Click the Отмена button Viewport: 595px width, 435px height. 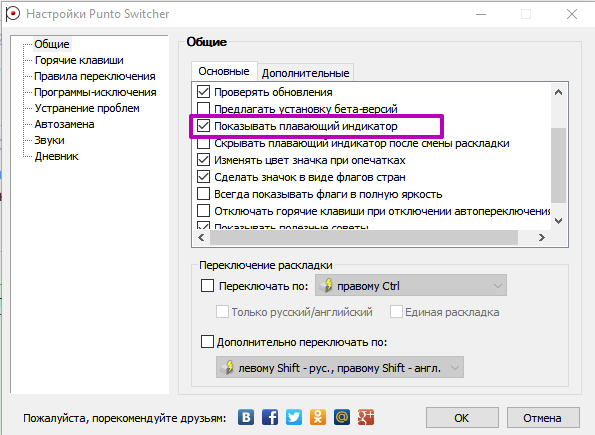(543, 418)
